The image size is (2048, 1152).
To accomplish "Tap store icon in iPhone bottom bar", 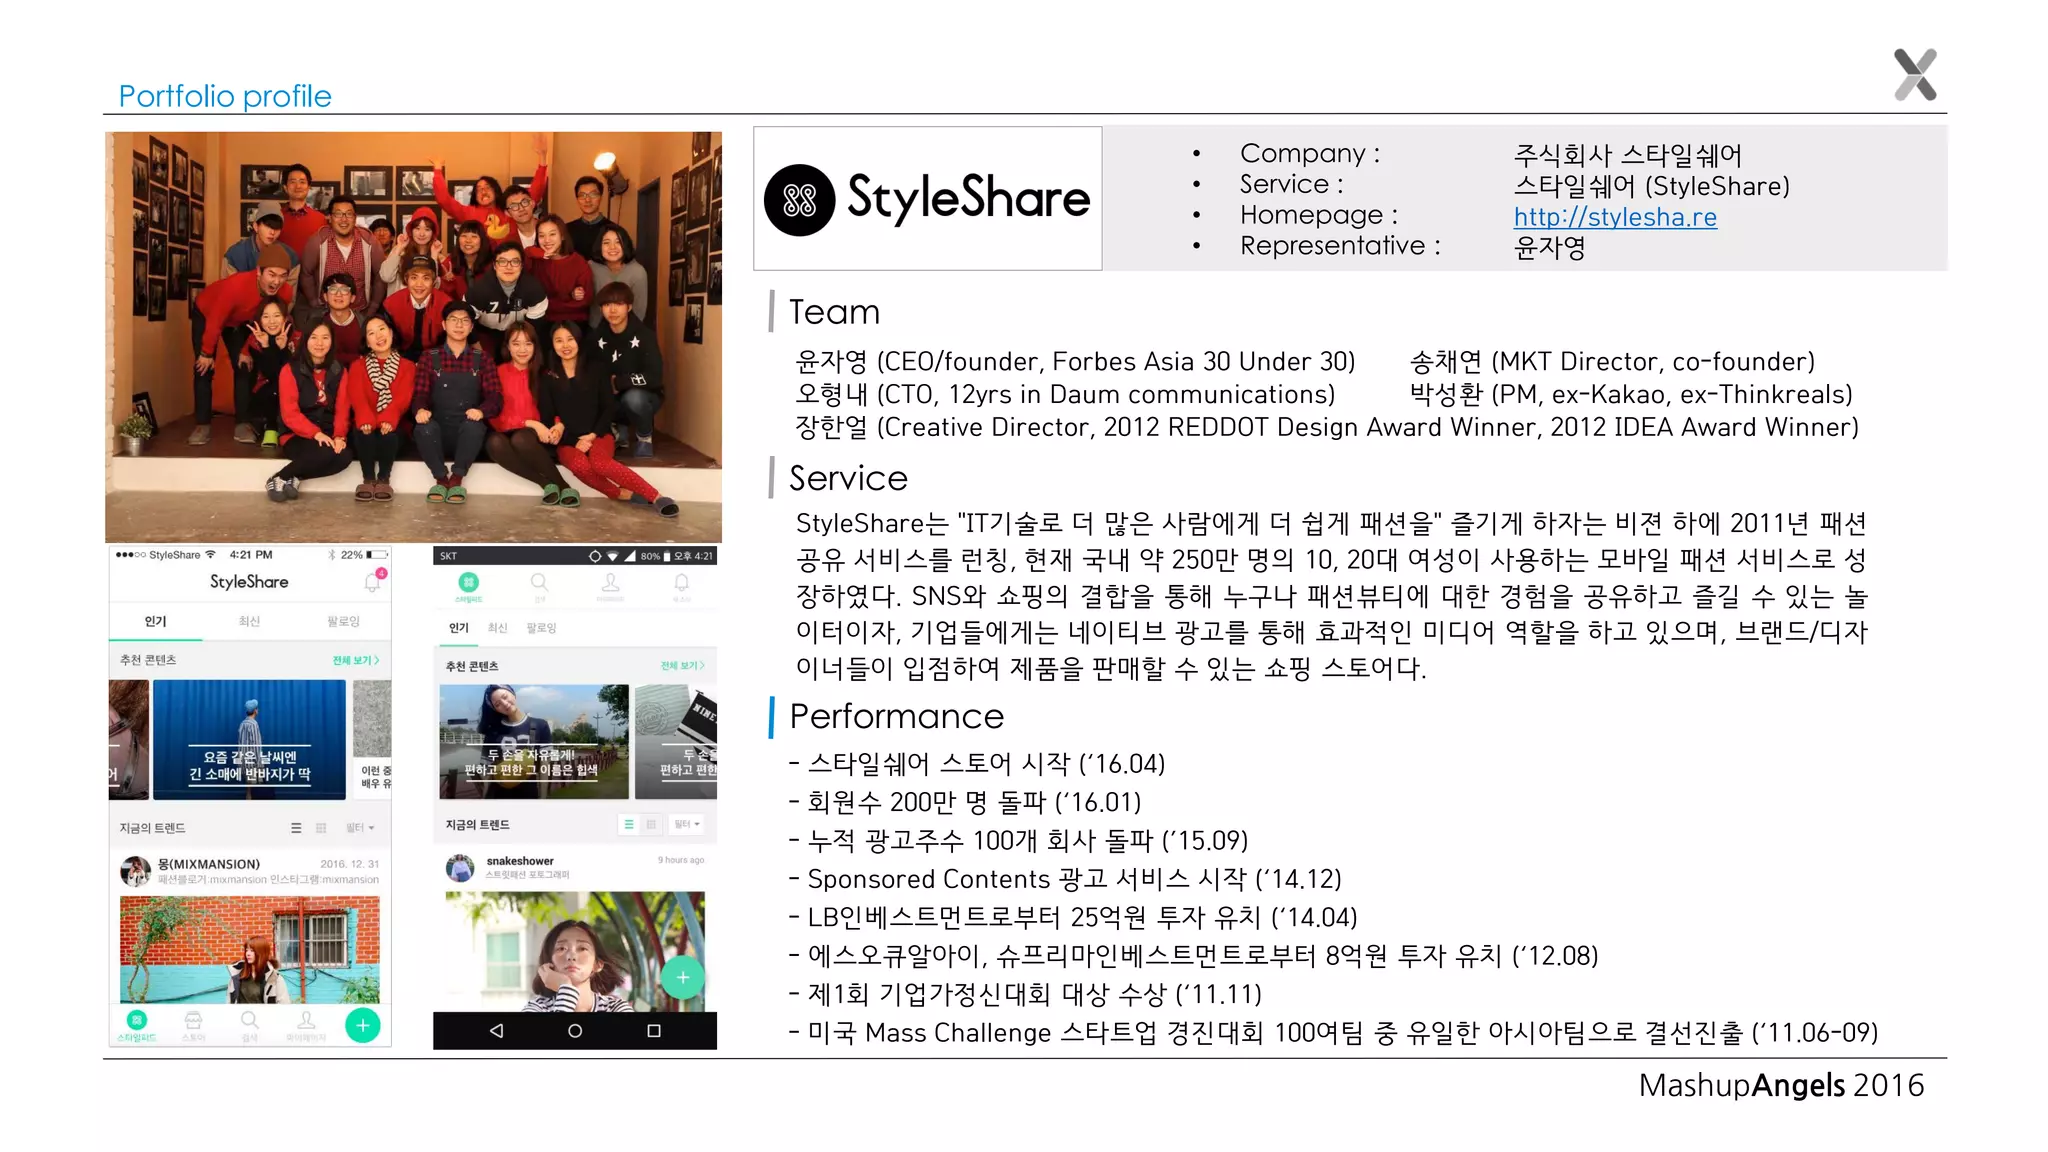I will click(x=193, y=1021).
